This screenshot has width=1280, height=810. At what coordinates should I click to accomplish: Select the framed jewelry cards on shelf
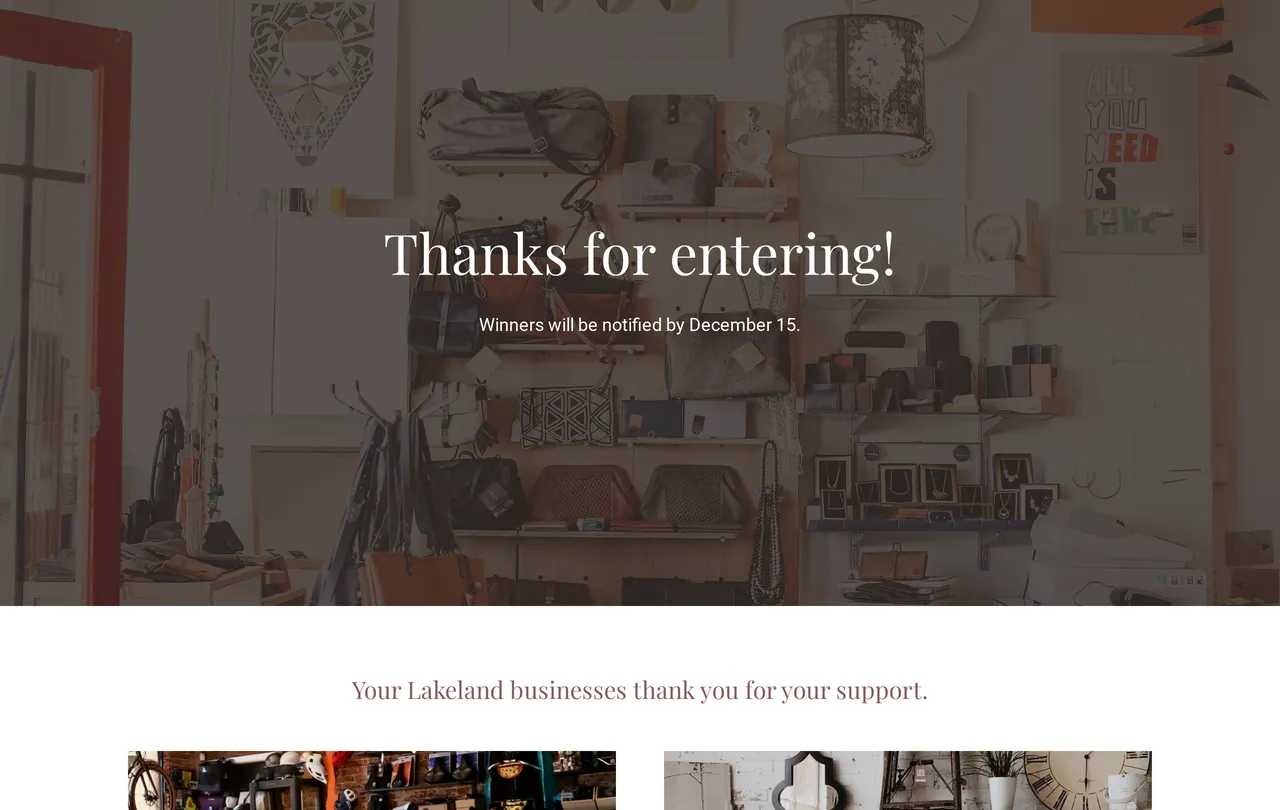click(930, 488)
